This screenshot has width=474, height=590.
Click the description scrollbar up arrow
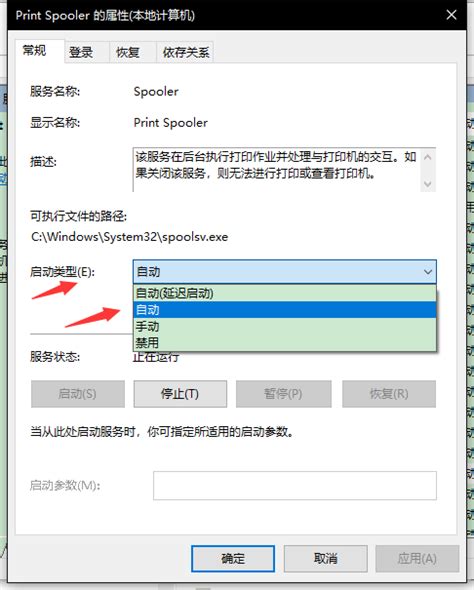point(428,157)
